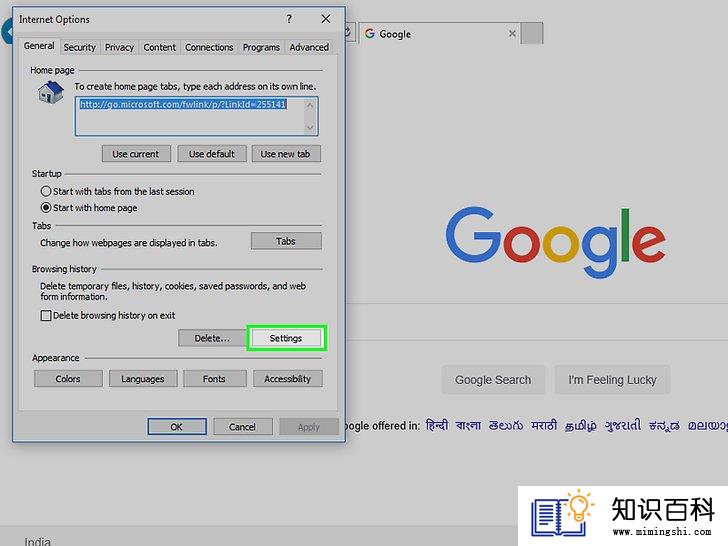
Task: Open the Content tab
Action: (159, 47)
